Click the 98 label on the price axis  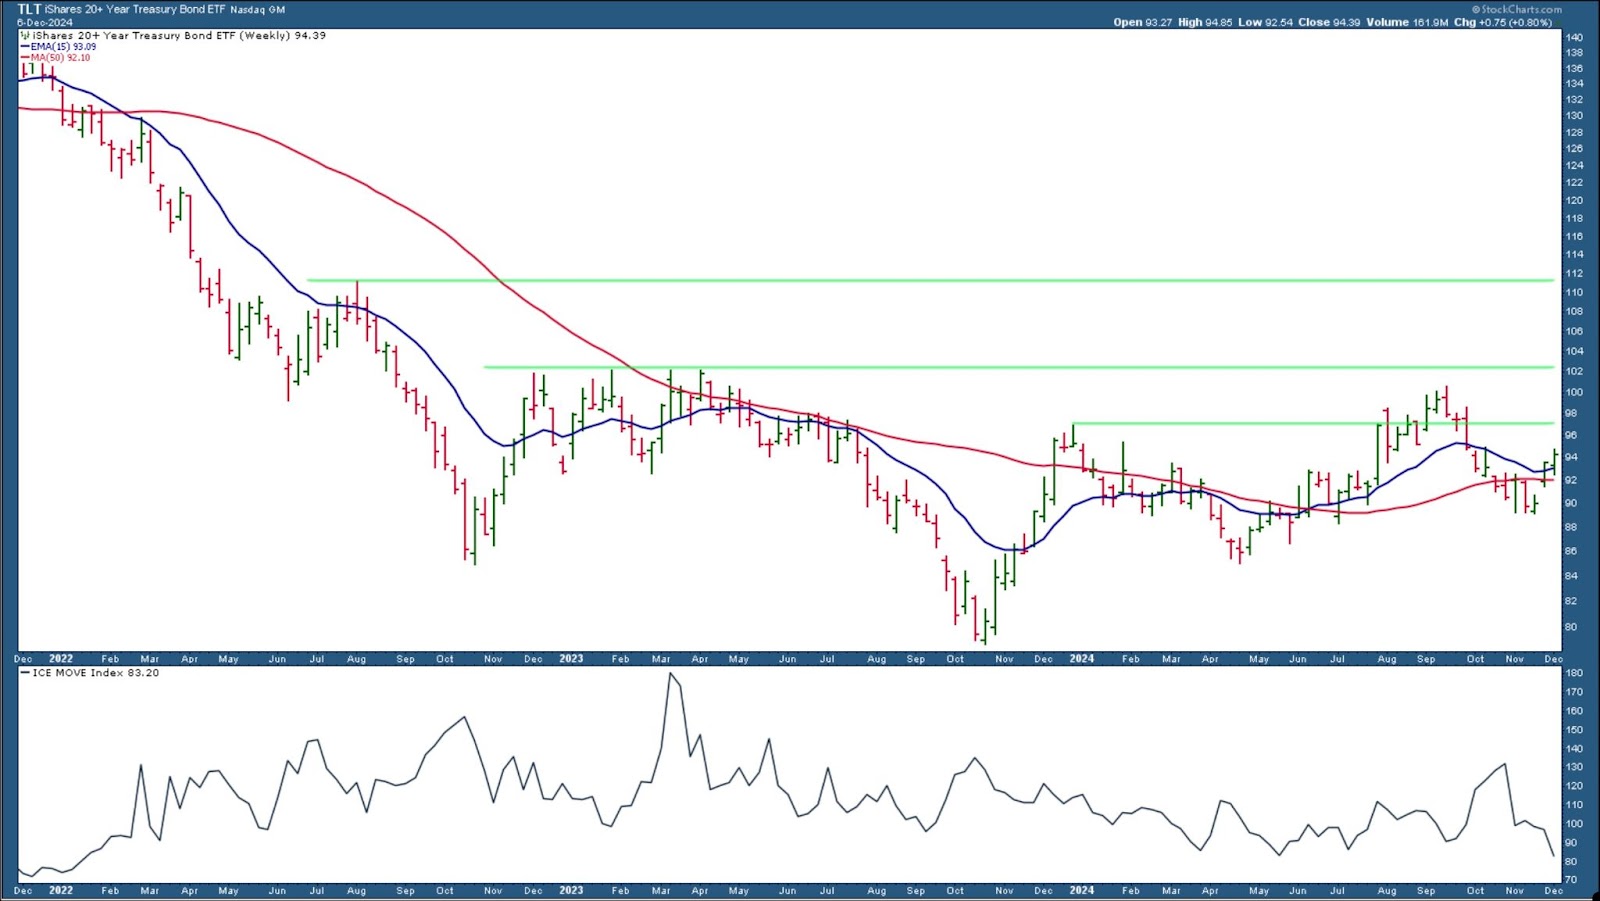[1571, 414]
